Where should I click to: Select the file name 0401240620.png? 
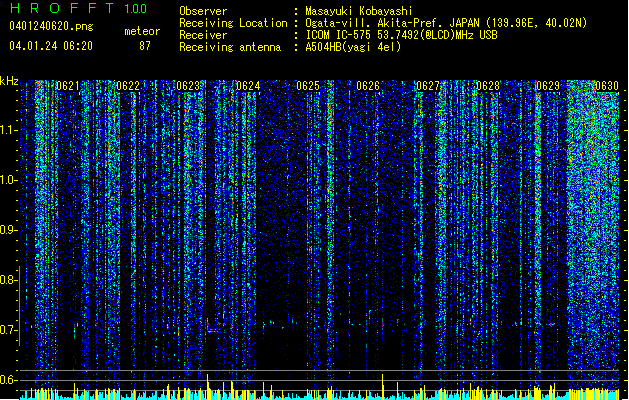pos(51,26)
